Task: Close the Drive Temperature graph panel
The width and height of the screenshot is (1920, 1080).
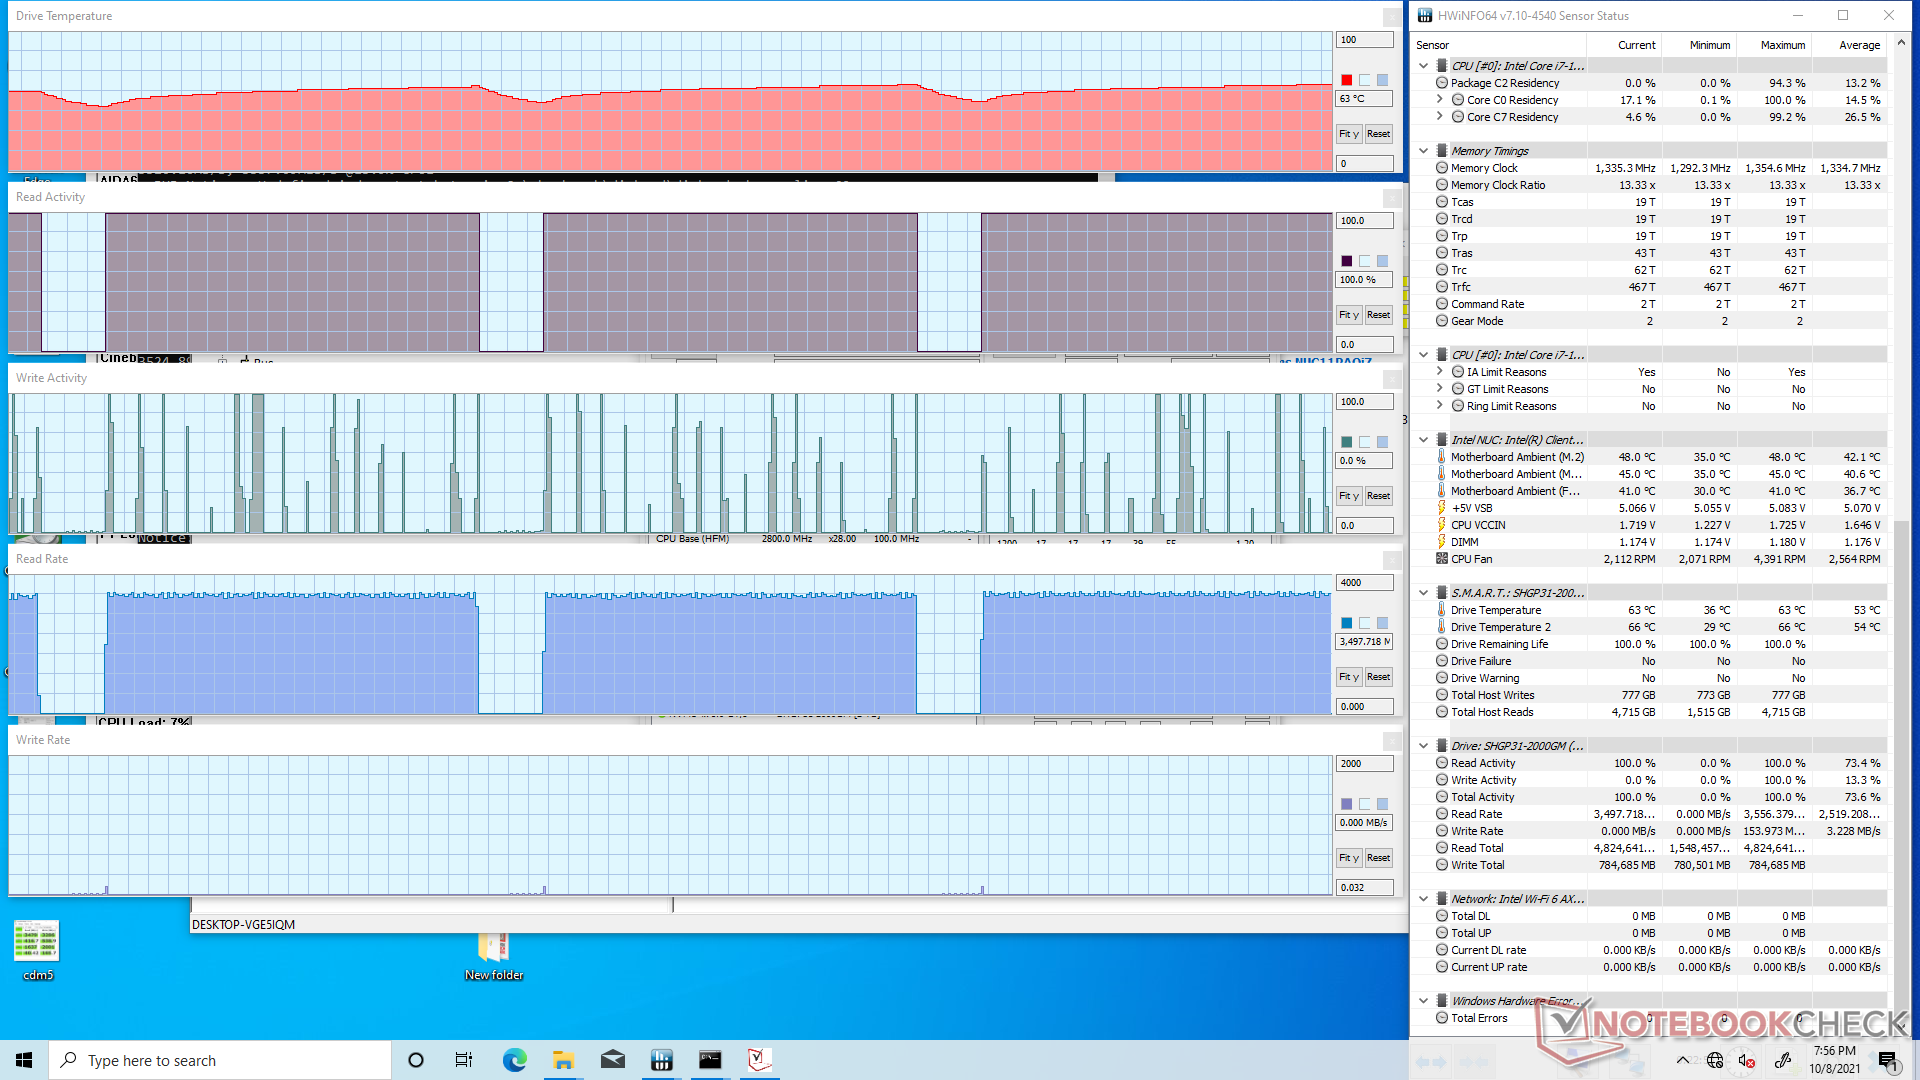Action: (x=1391, y=17)
